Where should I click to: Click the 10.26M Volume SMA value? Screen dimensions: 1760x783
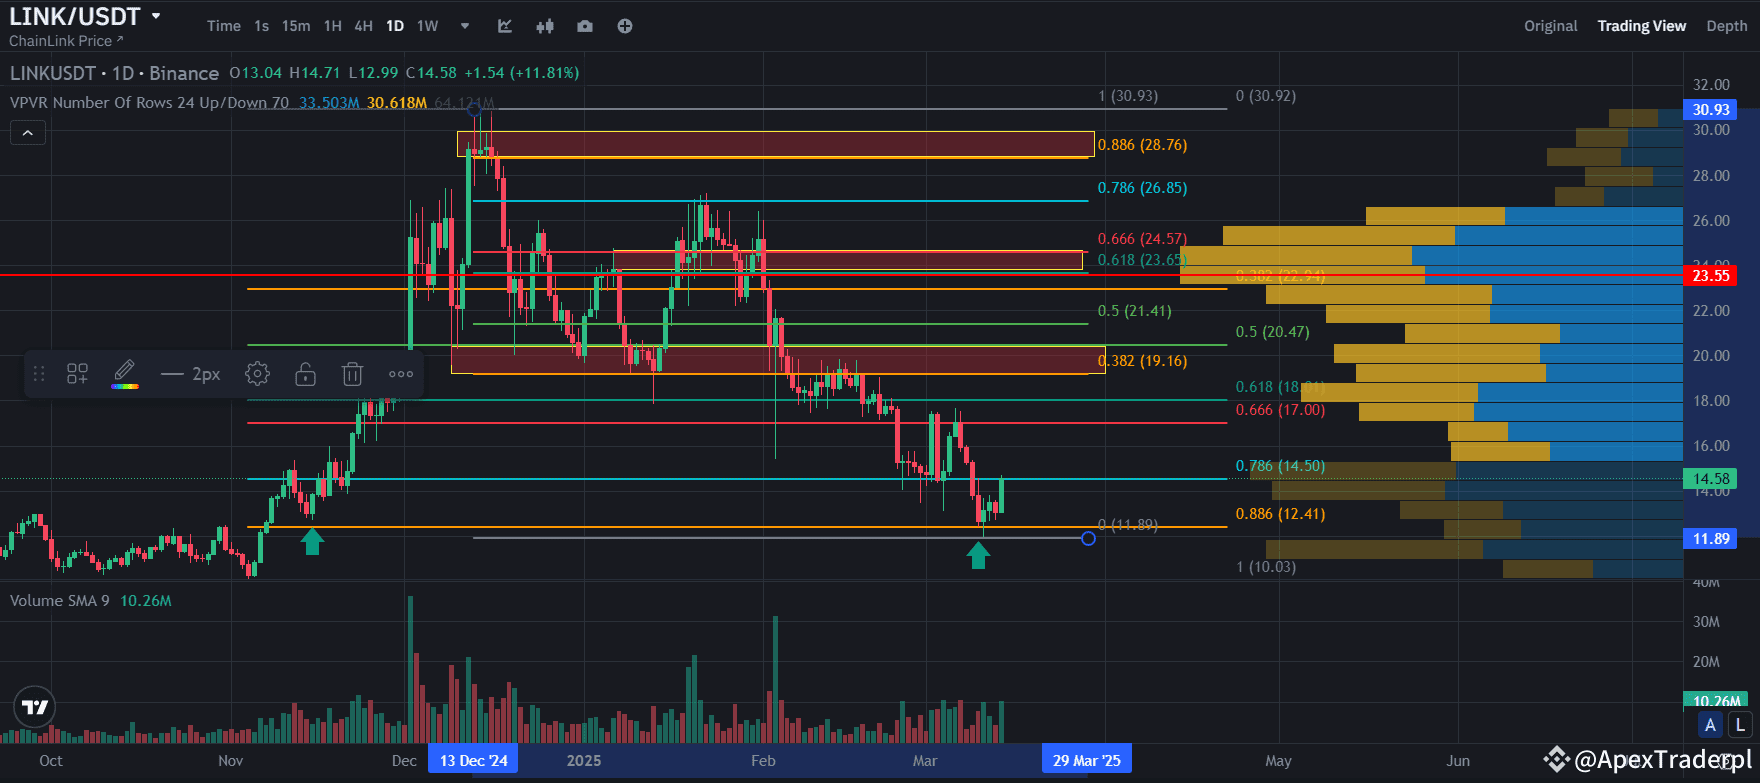(x=146, y=601)
